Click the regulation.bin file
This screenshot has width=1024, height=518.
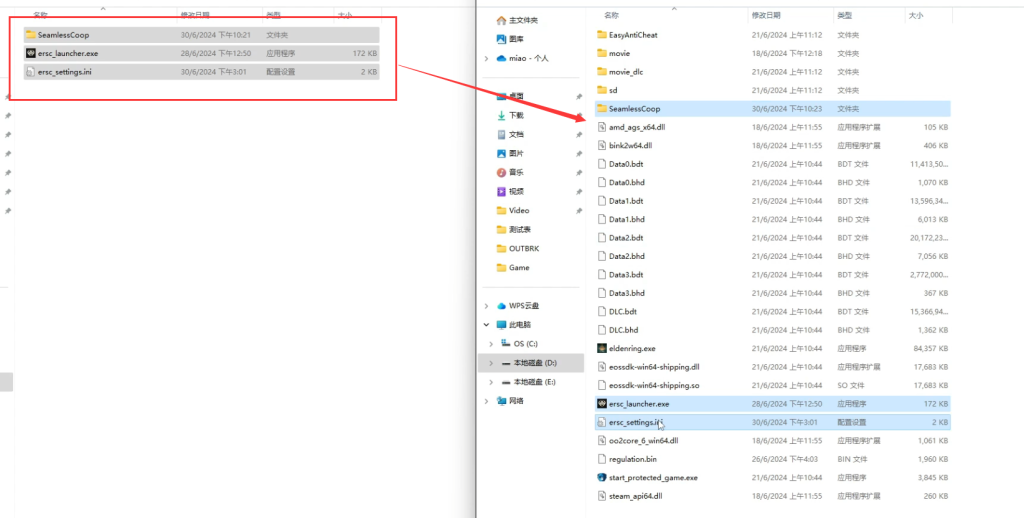[x=632, y=459]
